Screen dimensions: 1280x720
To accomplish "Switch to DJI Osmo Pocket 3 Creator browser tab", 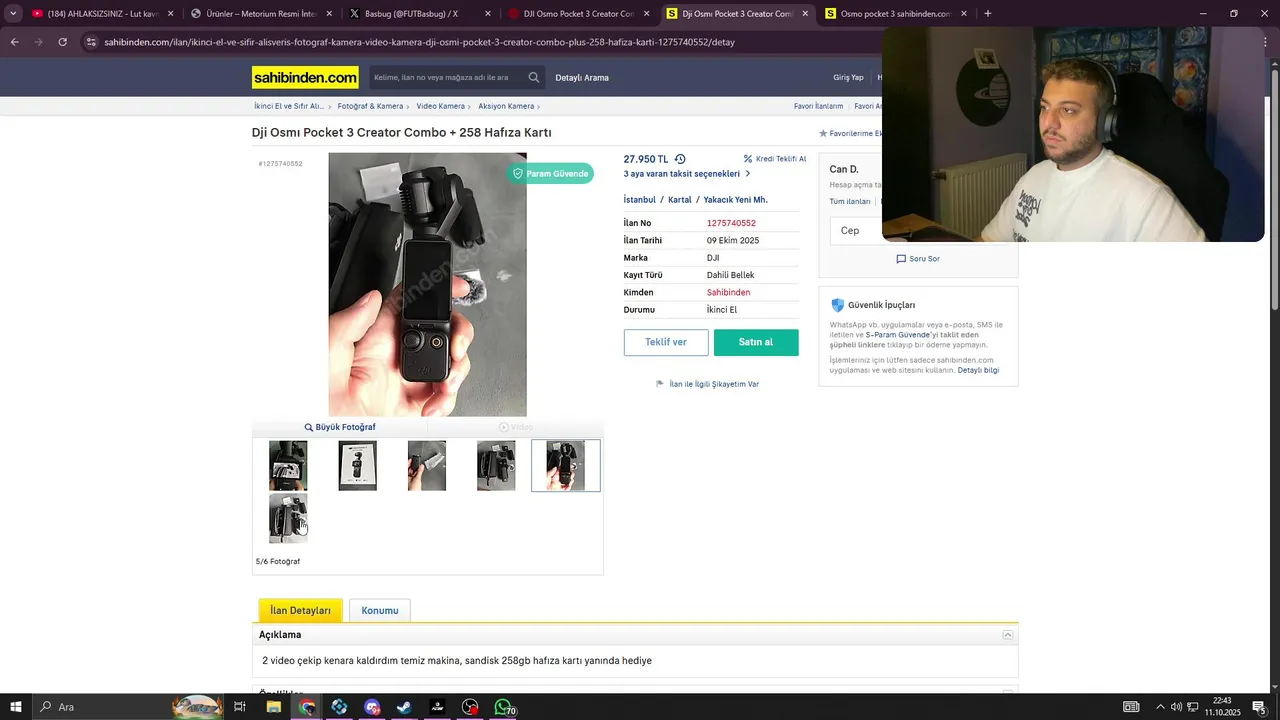I will coord(578,14).
